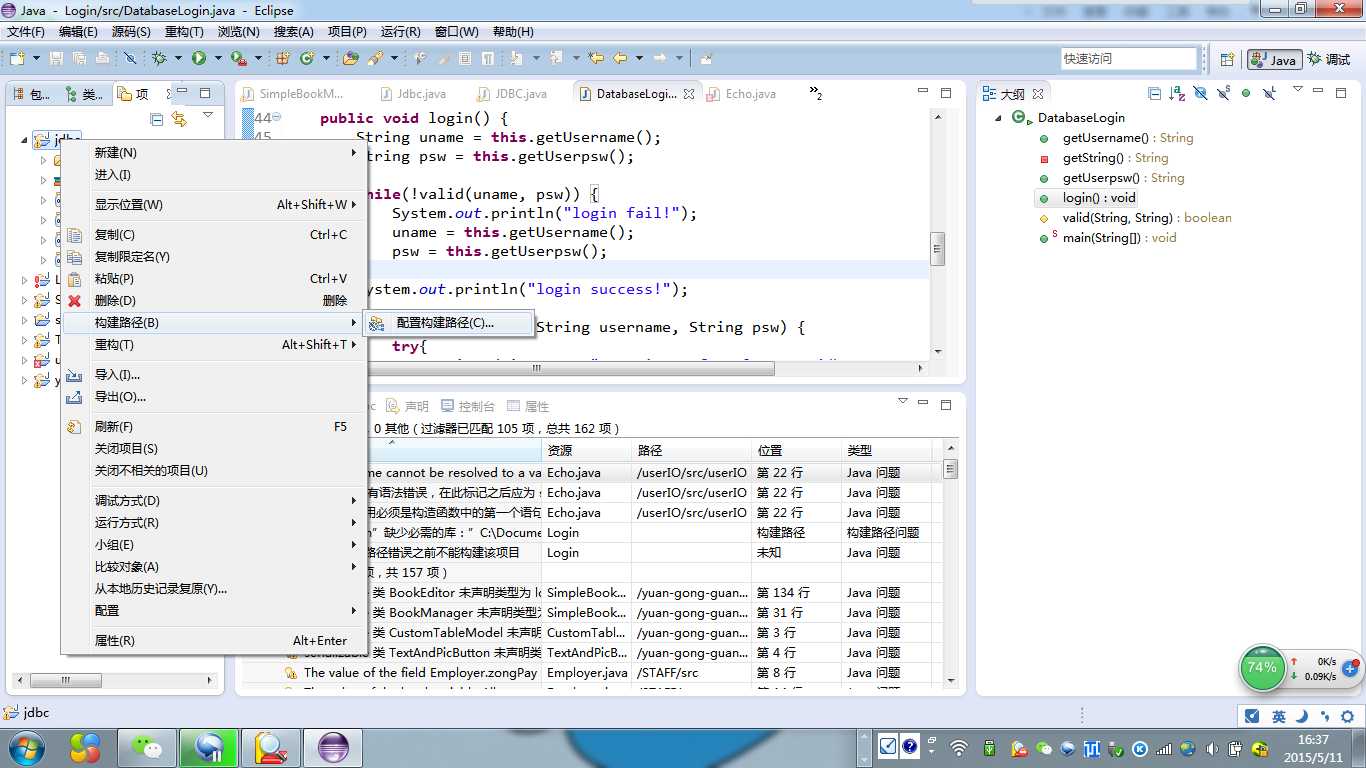Click the New Java Class icon
This screenshot has height=768, width=1366.
(307, 59)
